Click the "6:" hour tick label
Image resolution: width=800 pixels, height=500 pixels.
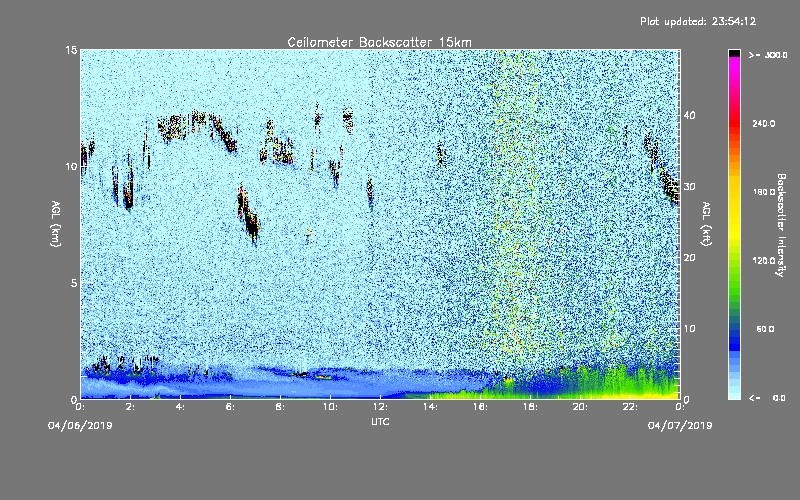click(230, 407)
